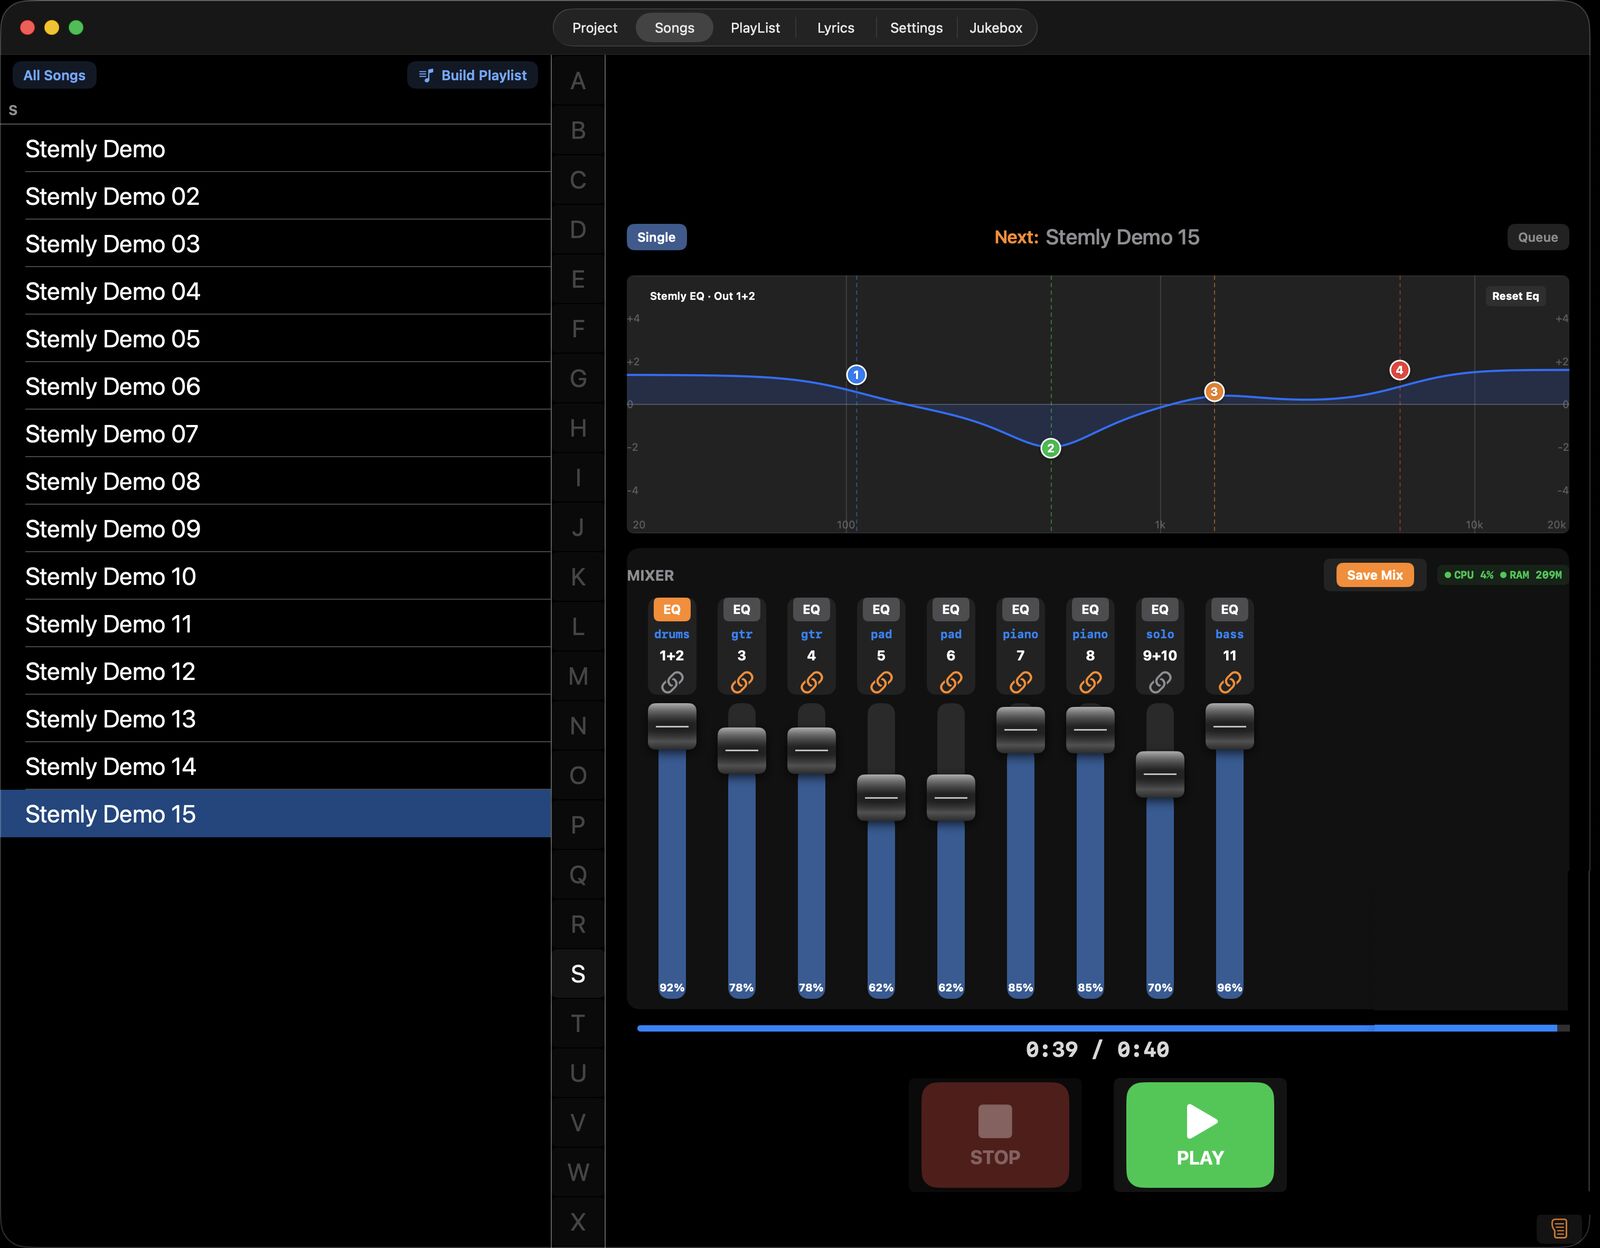This screenshot has height=1248, width=1600.
Task: Click the Reset Eq button
Action: (1515, 296)
